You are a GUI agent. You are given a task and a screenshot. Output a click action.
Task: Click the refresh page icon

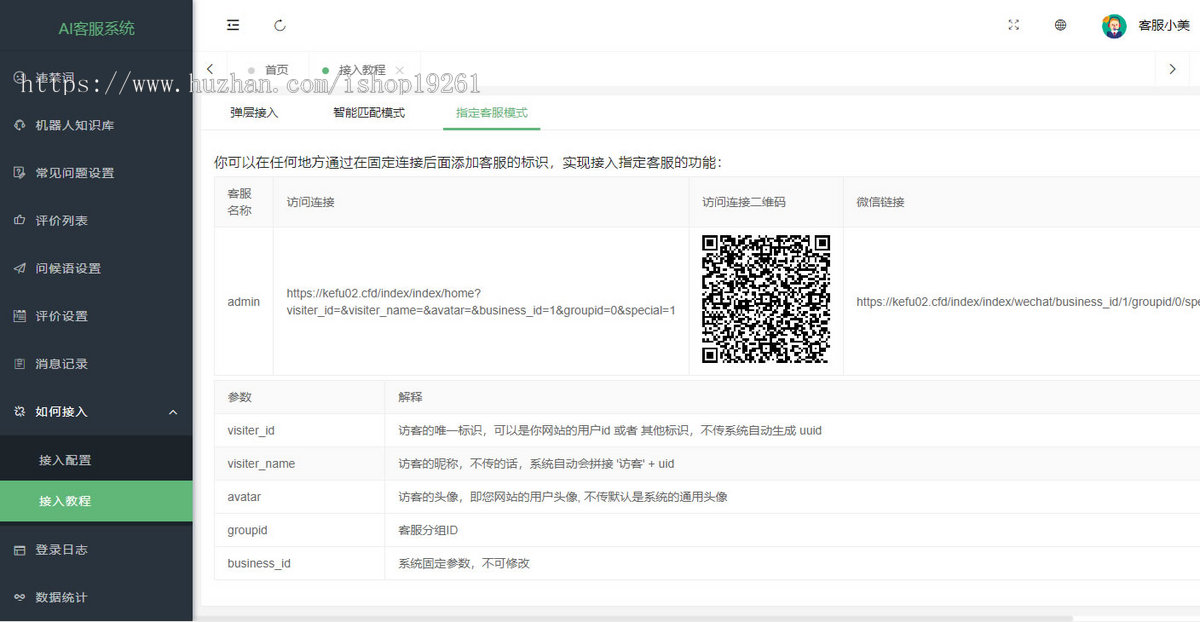pos(280,25)
